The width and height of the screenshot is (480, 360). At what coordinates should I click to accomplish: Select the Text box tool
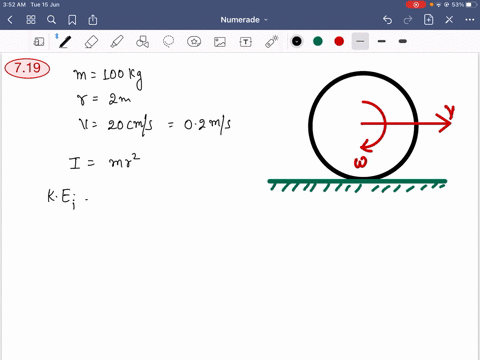click(x=246, y=42)
